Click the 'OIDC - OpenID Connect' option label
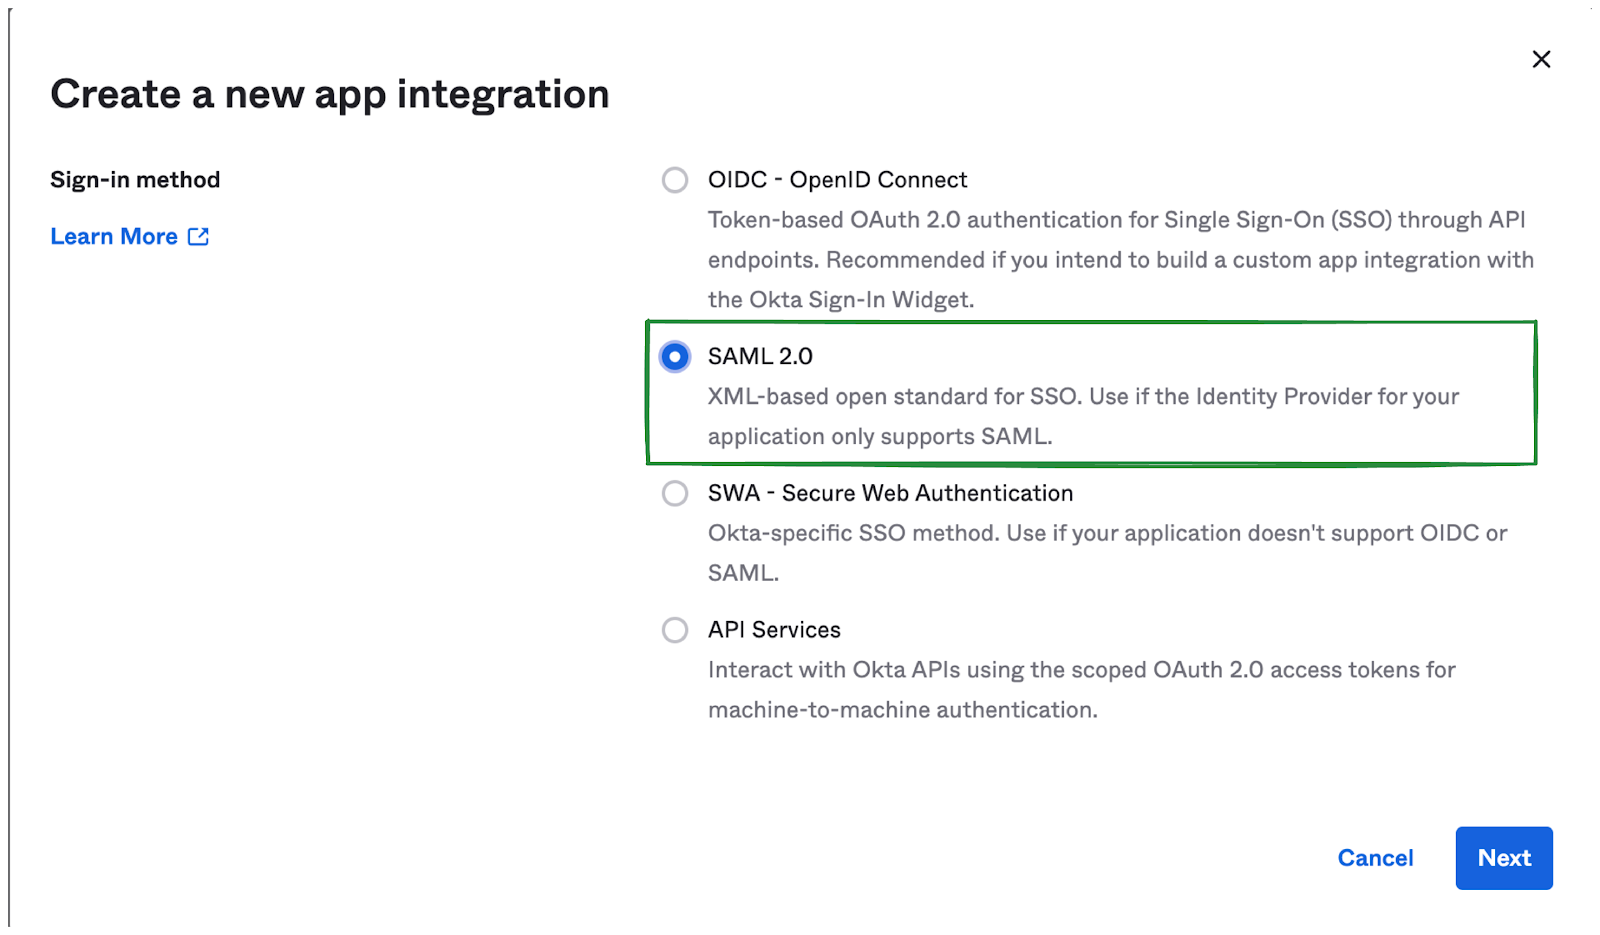This screenshot has height=935, width=1600. [837, 180]
